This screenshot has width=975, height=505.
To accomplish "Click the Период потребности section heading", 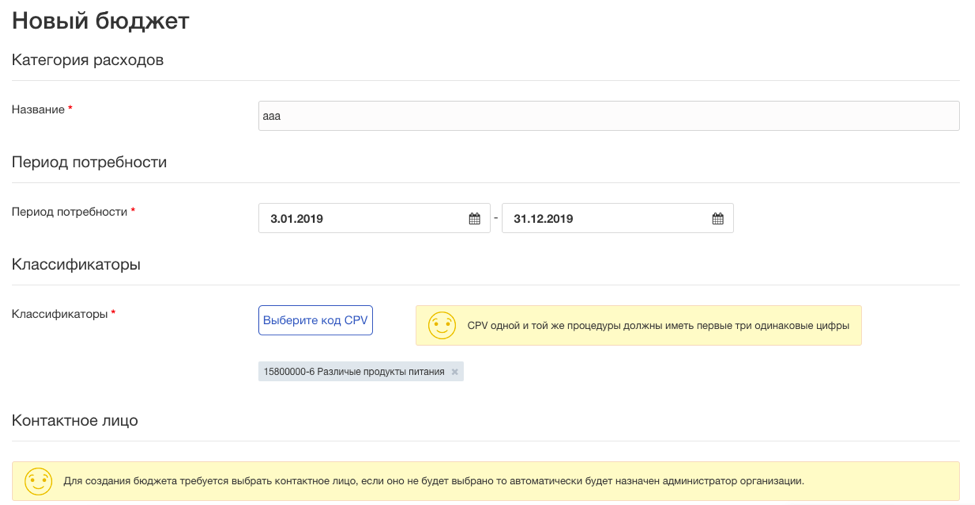I will pyautogui.click(x=90, y=162).
